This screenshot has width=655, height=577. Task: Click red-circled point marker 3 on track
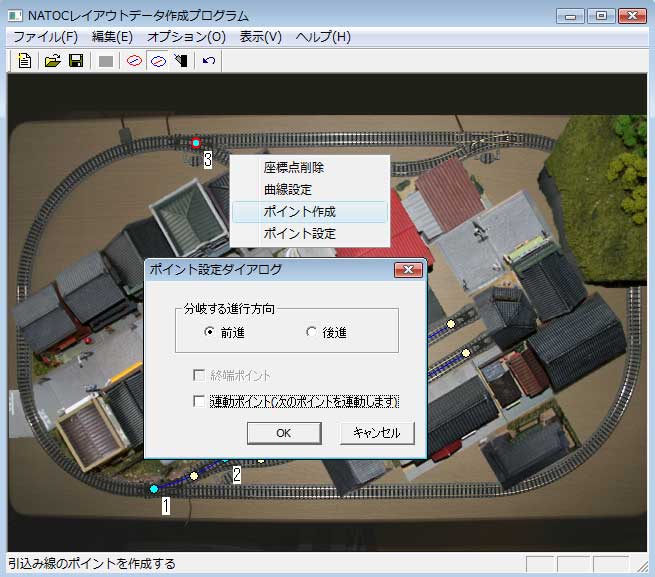click(196, 143)
